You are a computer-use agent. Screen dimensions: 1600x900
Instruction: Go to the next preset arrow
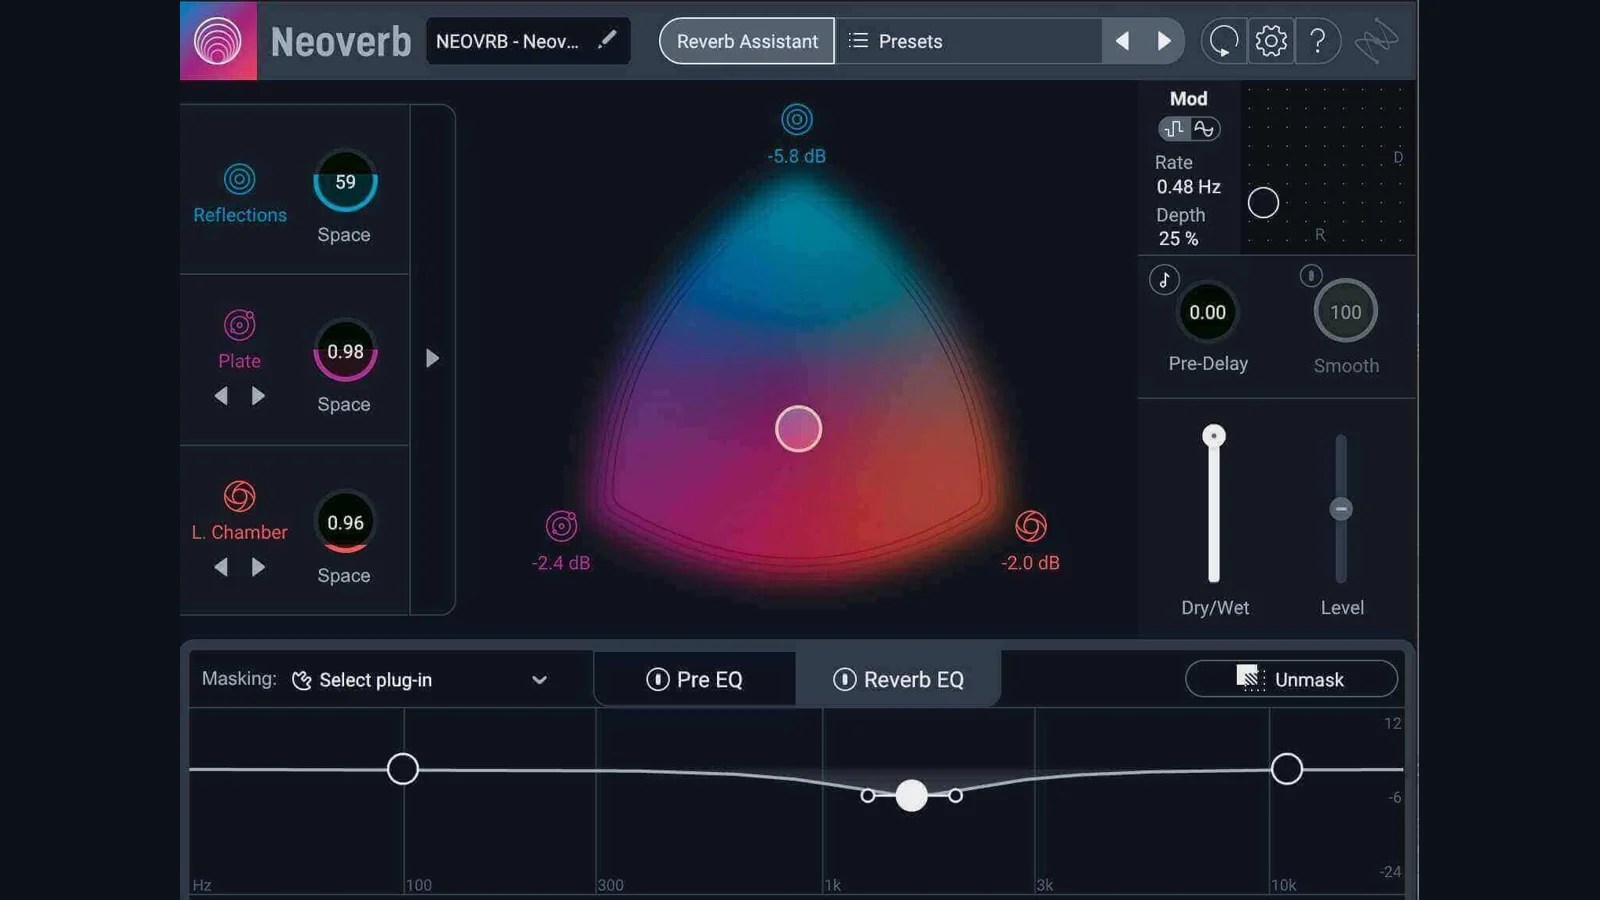click(x=1164, y=41)
